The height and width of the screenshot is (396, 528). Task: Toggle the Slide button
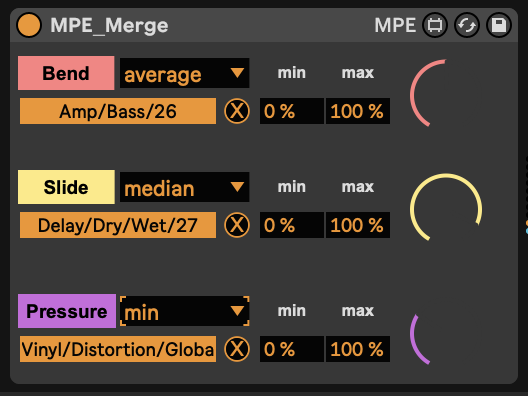(66, 187)
